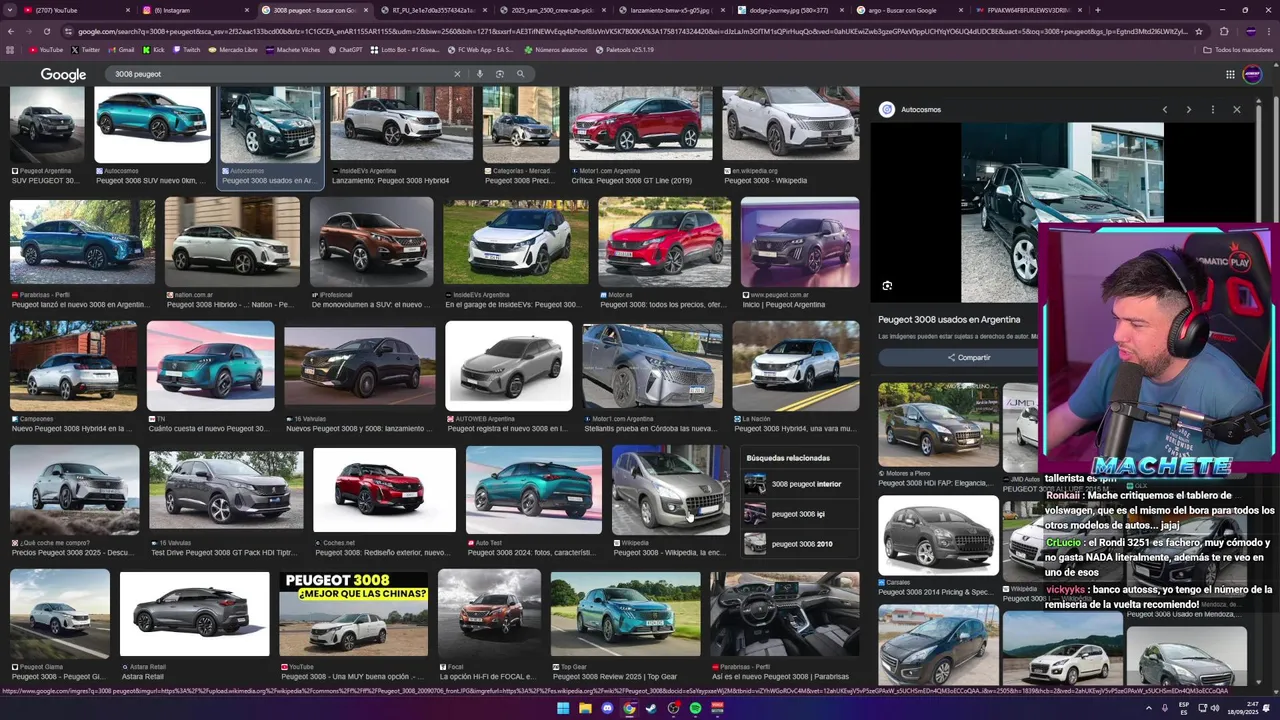This screenshot has height=720, width=1280.
Task: Show hidden system tray icons chevron
Action: click(x=1149, y=708)
